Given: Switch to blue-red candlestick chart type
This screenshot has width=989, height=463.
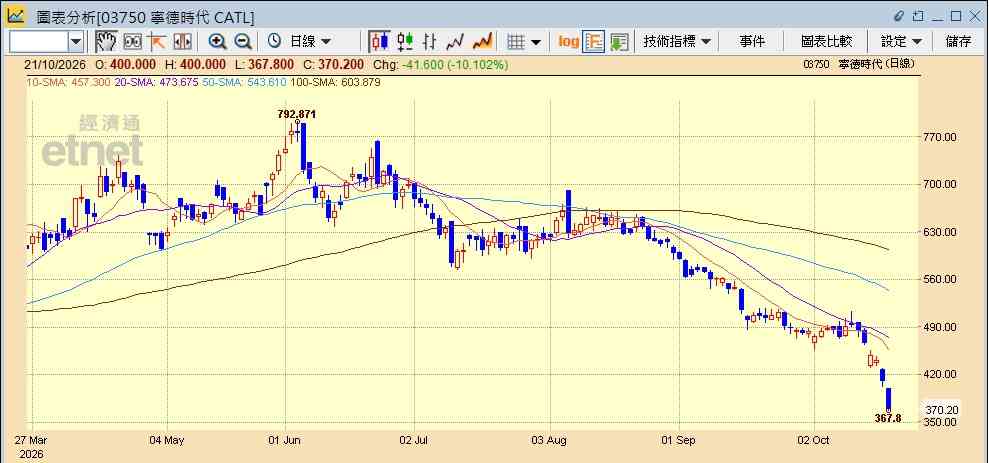Looking at the screenshot, I should click(380, 42).
